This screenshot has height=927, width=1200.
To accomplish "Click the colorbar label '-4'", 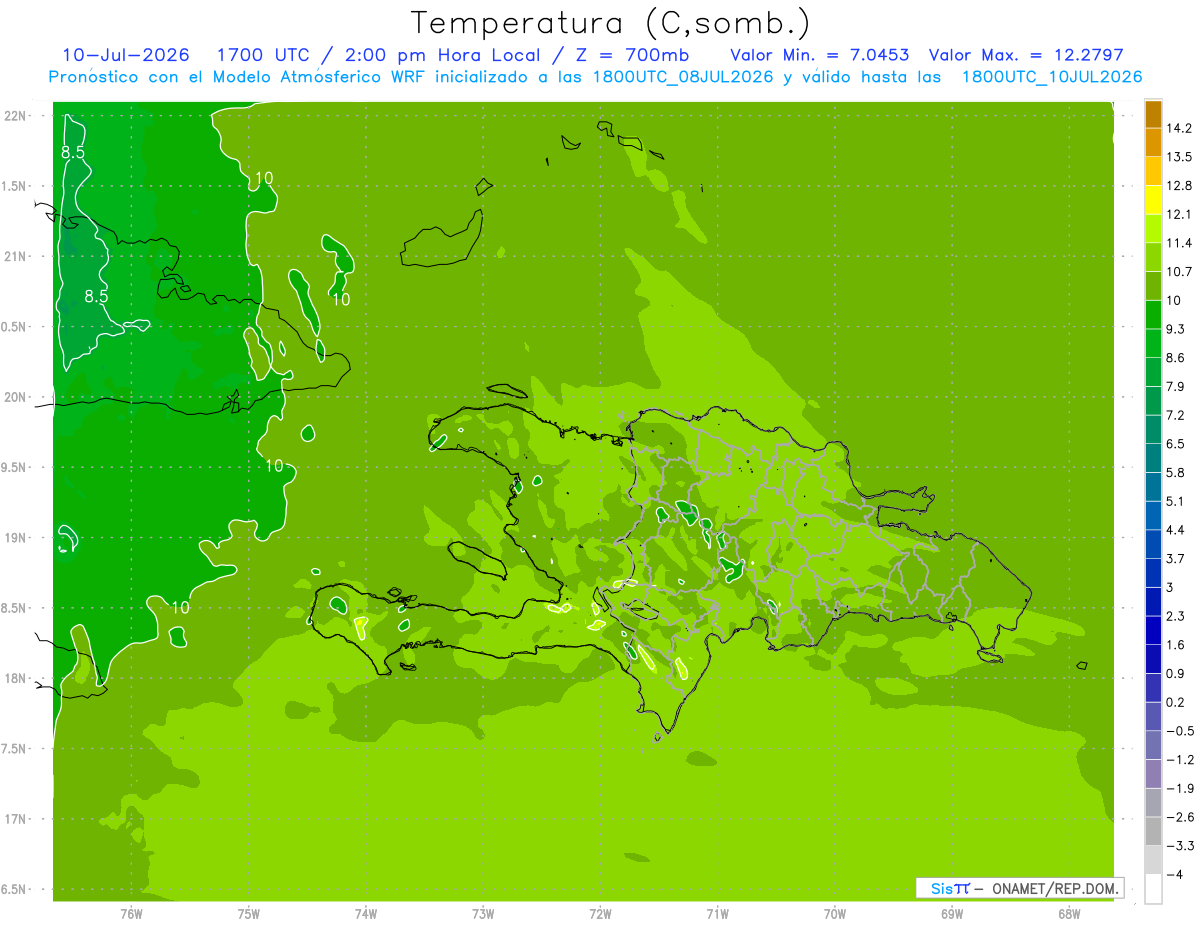I will pyautogui.click(x=1173, y=875).
